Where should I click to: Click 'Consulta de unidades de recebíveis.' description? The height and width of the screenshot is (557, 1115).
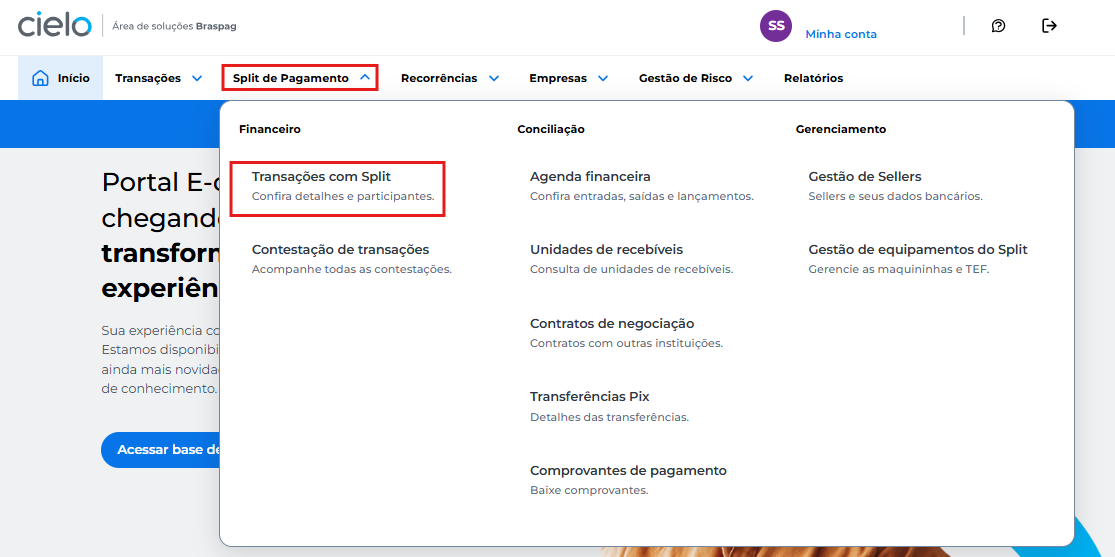[631, 270]
